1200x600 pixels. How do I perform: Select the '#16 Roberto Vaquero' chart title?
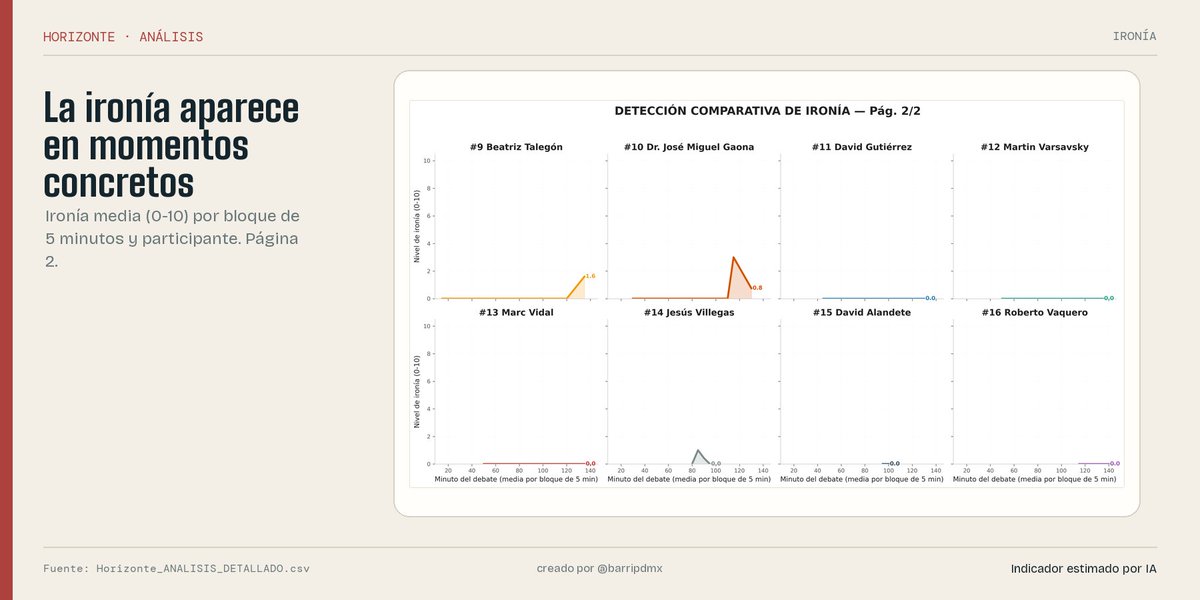[x=1035, y=313]
